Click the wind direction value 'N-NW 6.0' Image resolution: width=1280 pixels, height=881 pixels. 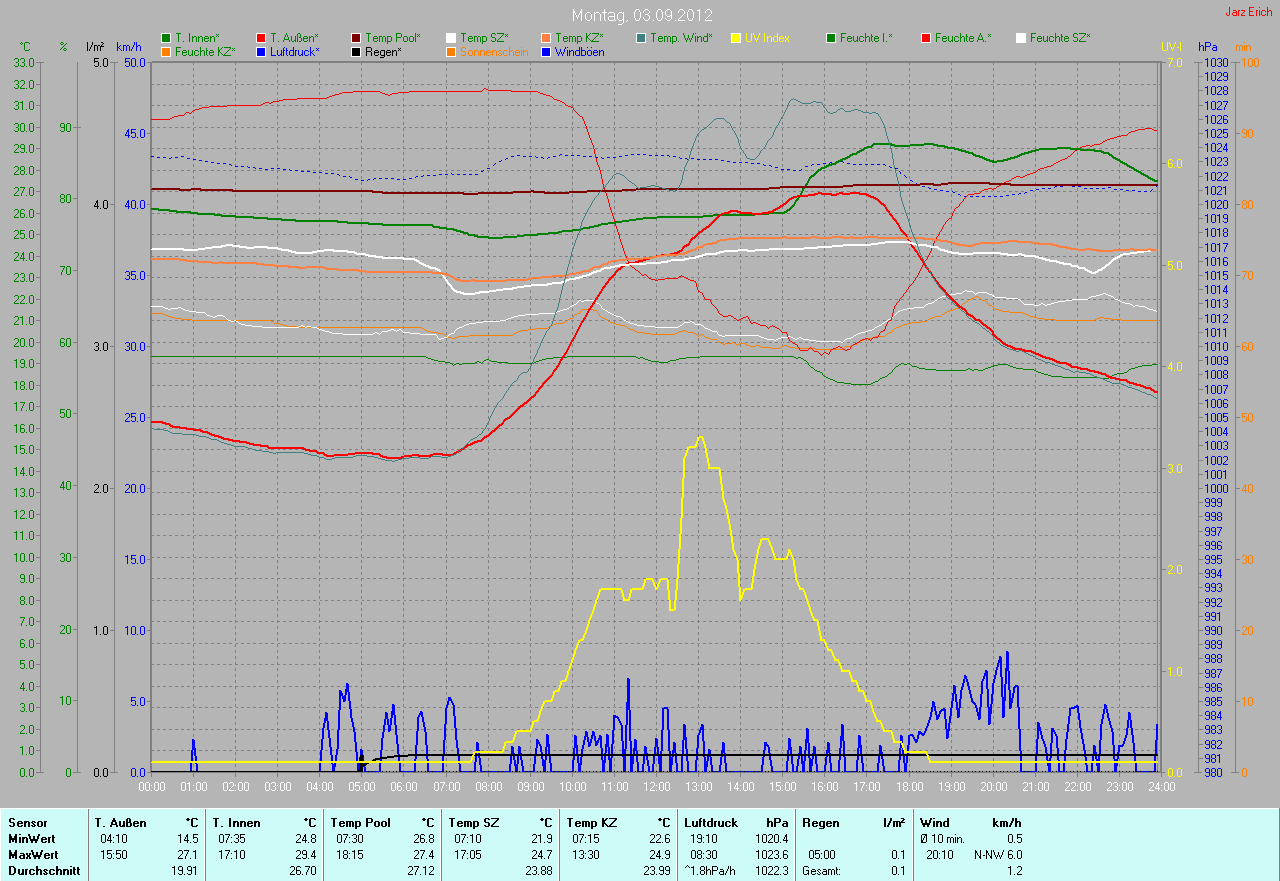998,855
